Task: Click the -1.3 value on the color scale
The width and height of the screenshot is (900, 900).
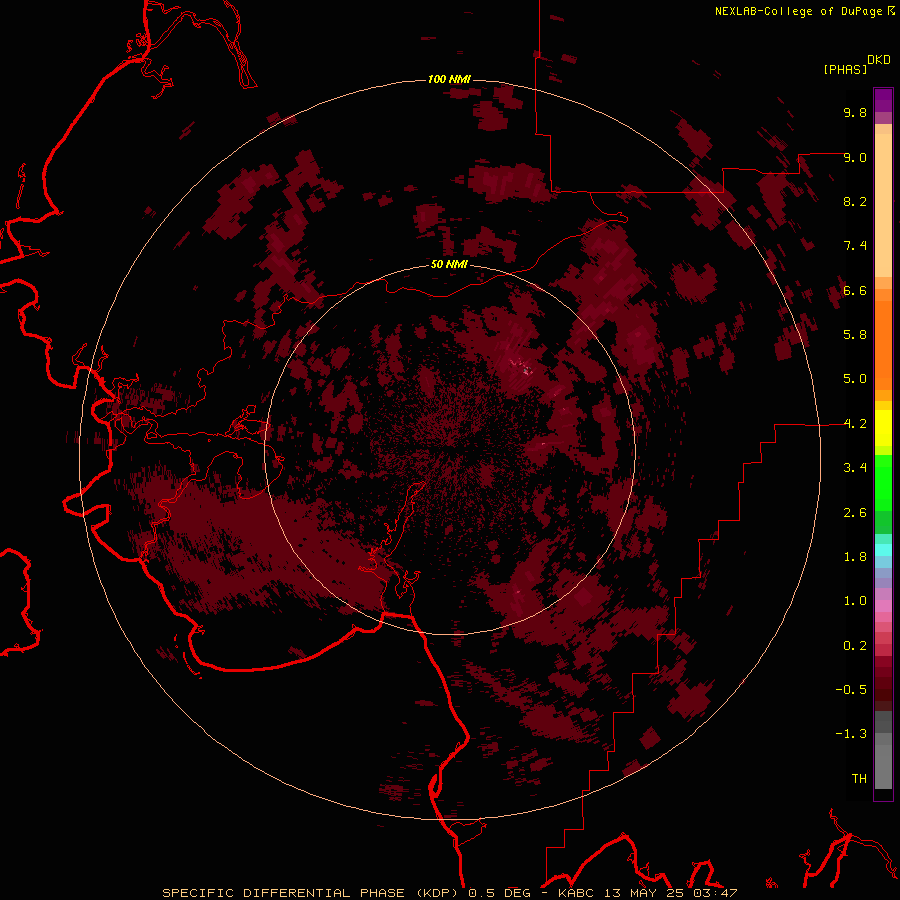Action: [851, 734]
